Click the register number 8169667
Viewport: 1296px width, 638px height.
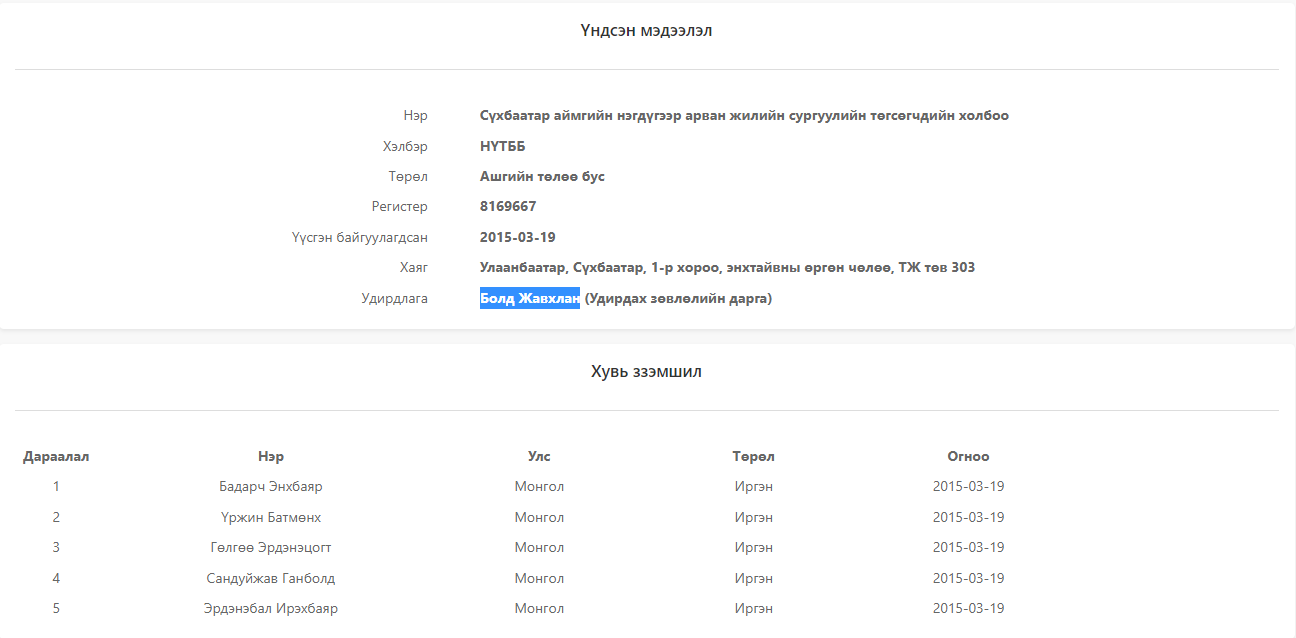508,207
